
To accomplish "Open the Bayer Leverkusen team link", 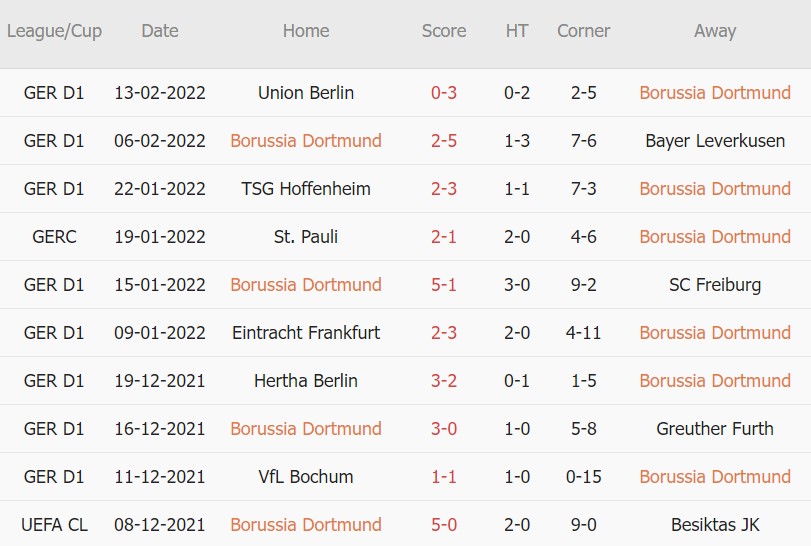I will tap(715, 141).
